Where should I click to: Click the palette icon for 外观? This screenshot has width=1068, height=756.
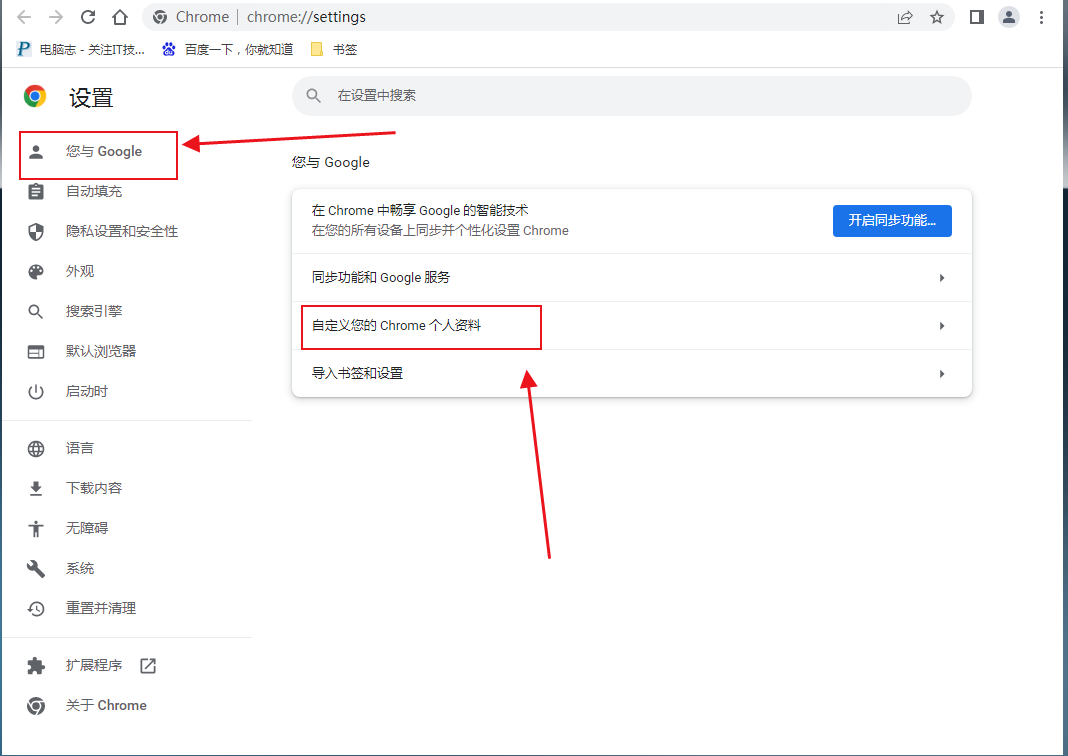tap(36, 272)
